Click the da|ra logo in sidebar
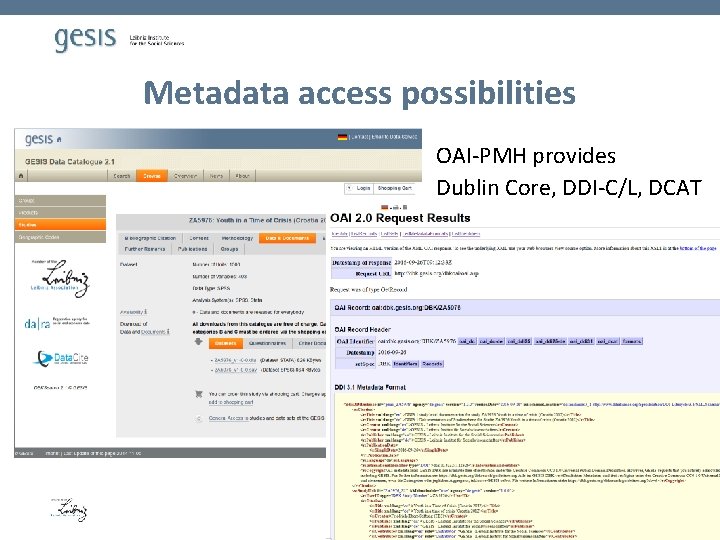The height and width of the screenshot is (540, 720). point(57,322)
